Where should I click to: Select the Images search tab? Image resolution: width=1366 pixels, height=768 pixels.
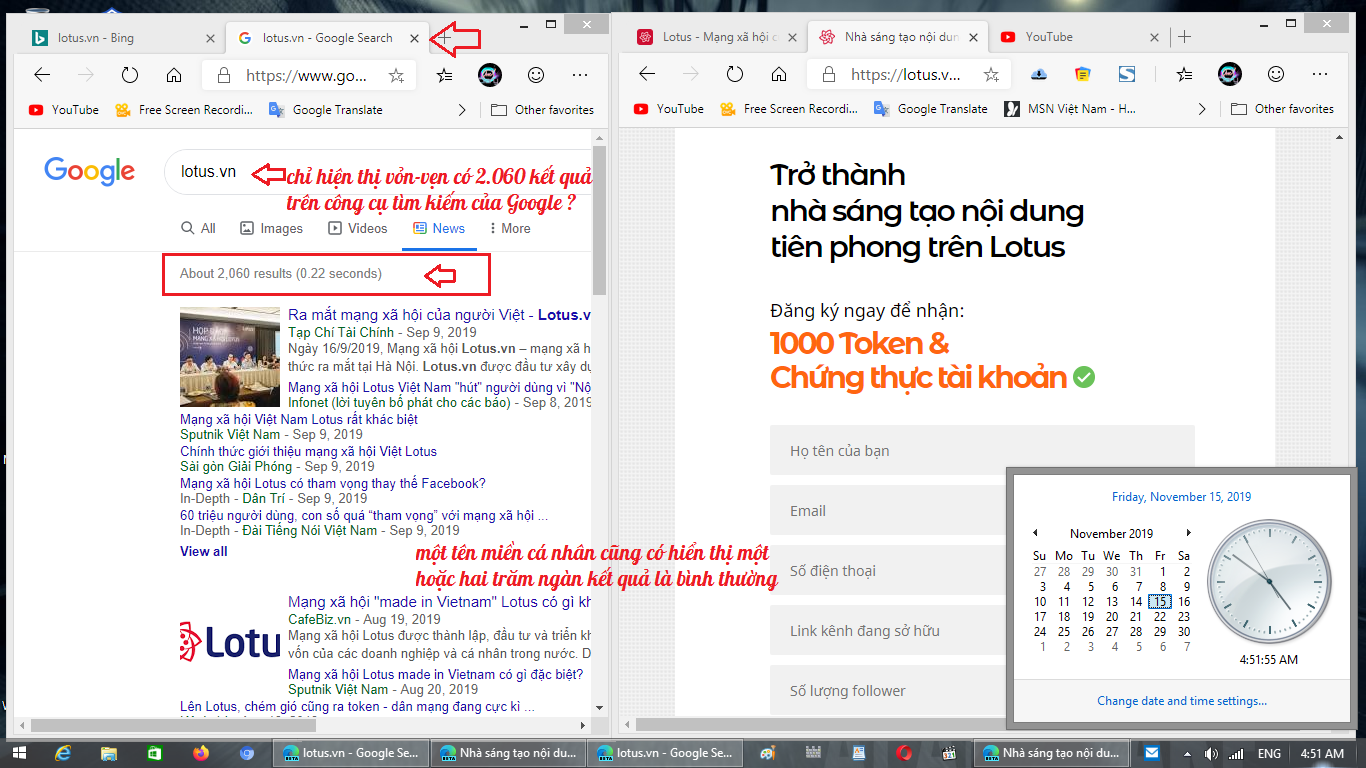coord(271,228)
